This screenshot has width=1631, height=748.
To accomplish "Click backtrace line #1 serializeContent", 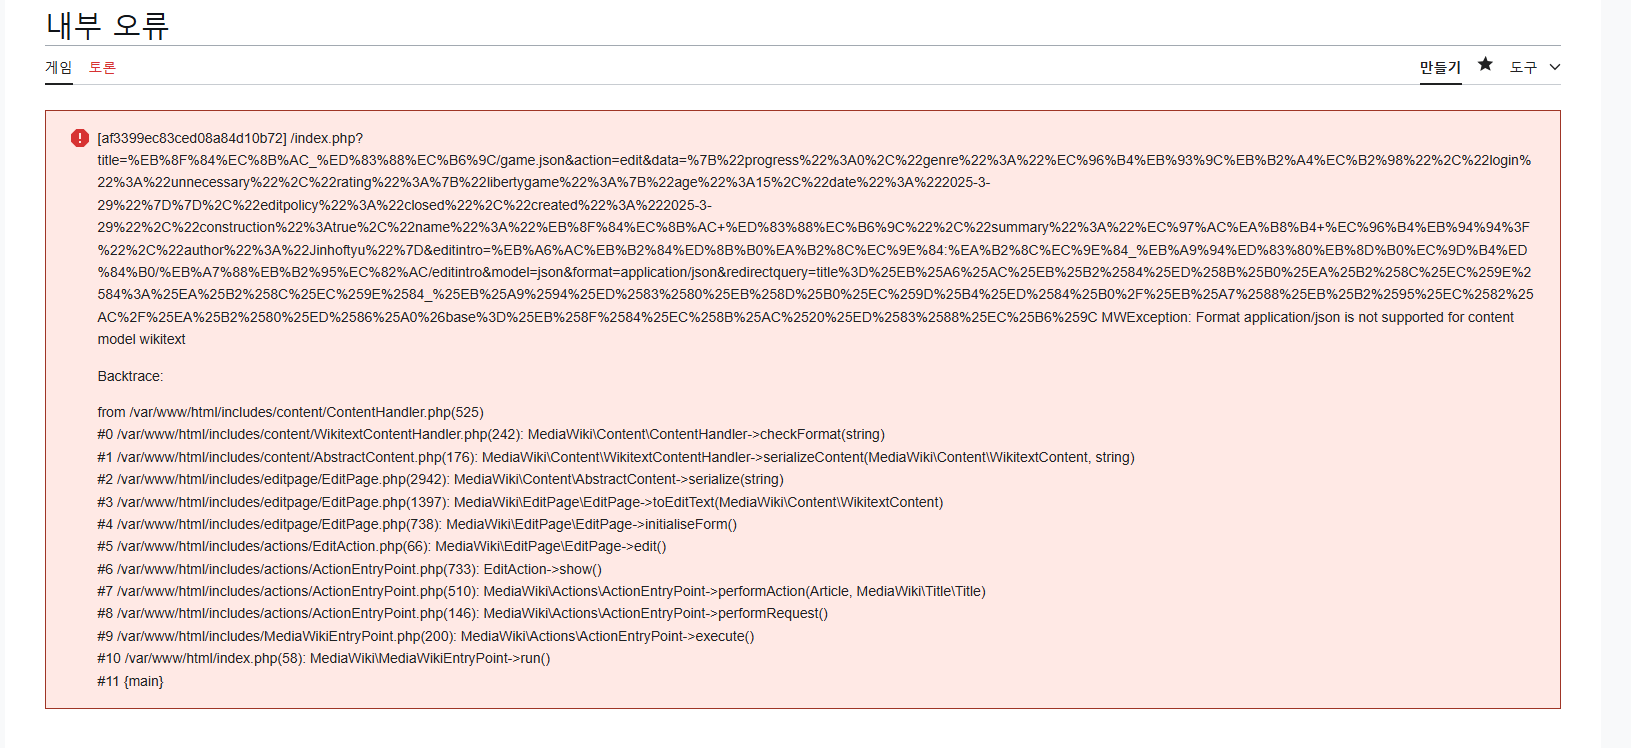I will tap(615, 457).
